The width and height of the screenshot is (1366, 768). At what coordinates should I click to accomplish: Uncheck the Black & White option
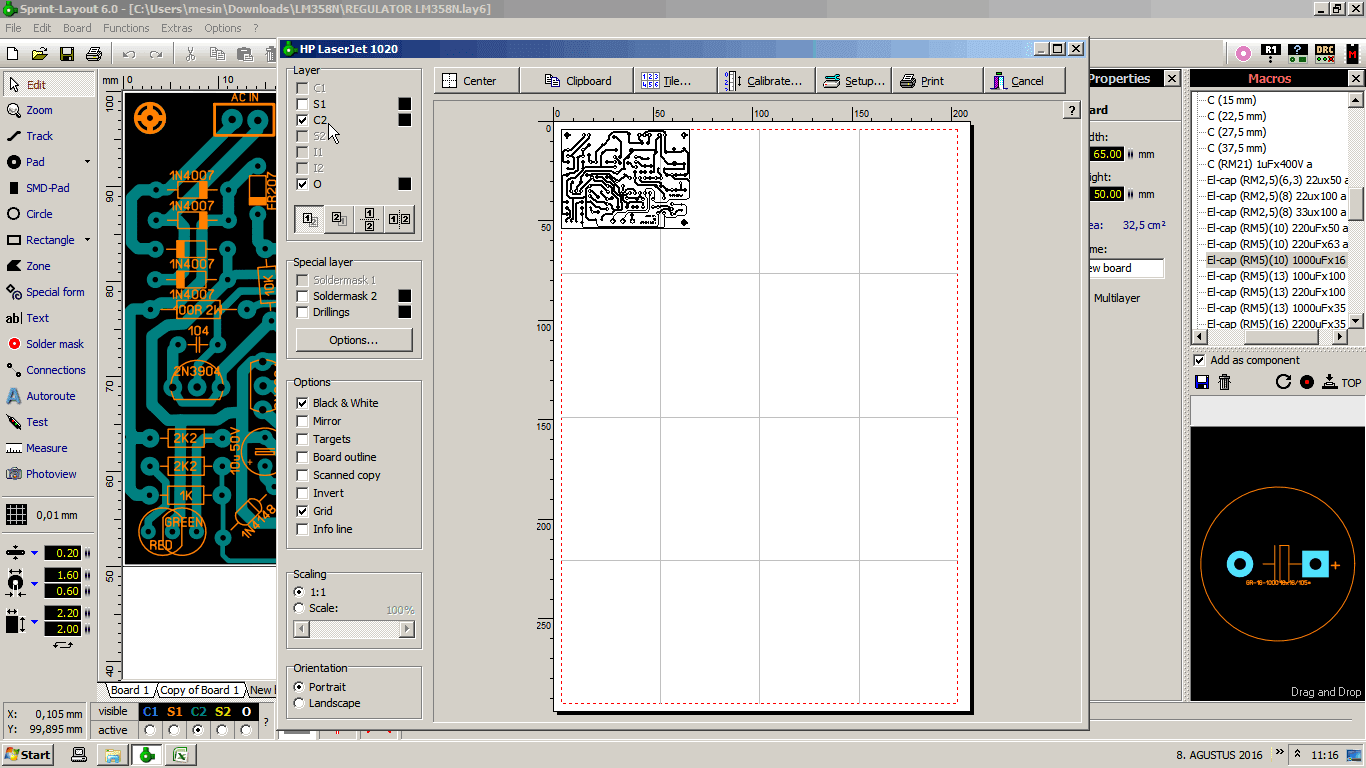coord(303,403)
